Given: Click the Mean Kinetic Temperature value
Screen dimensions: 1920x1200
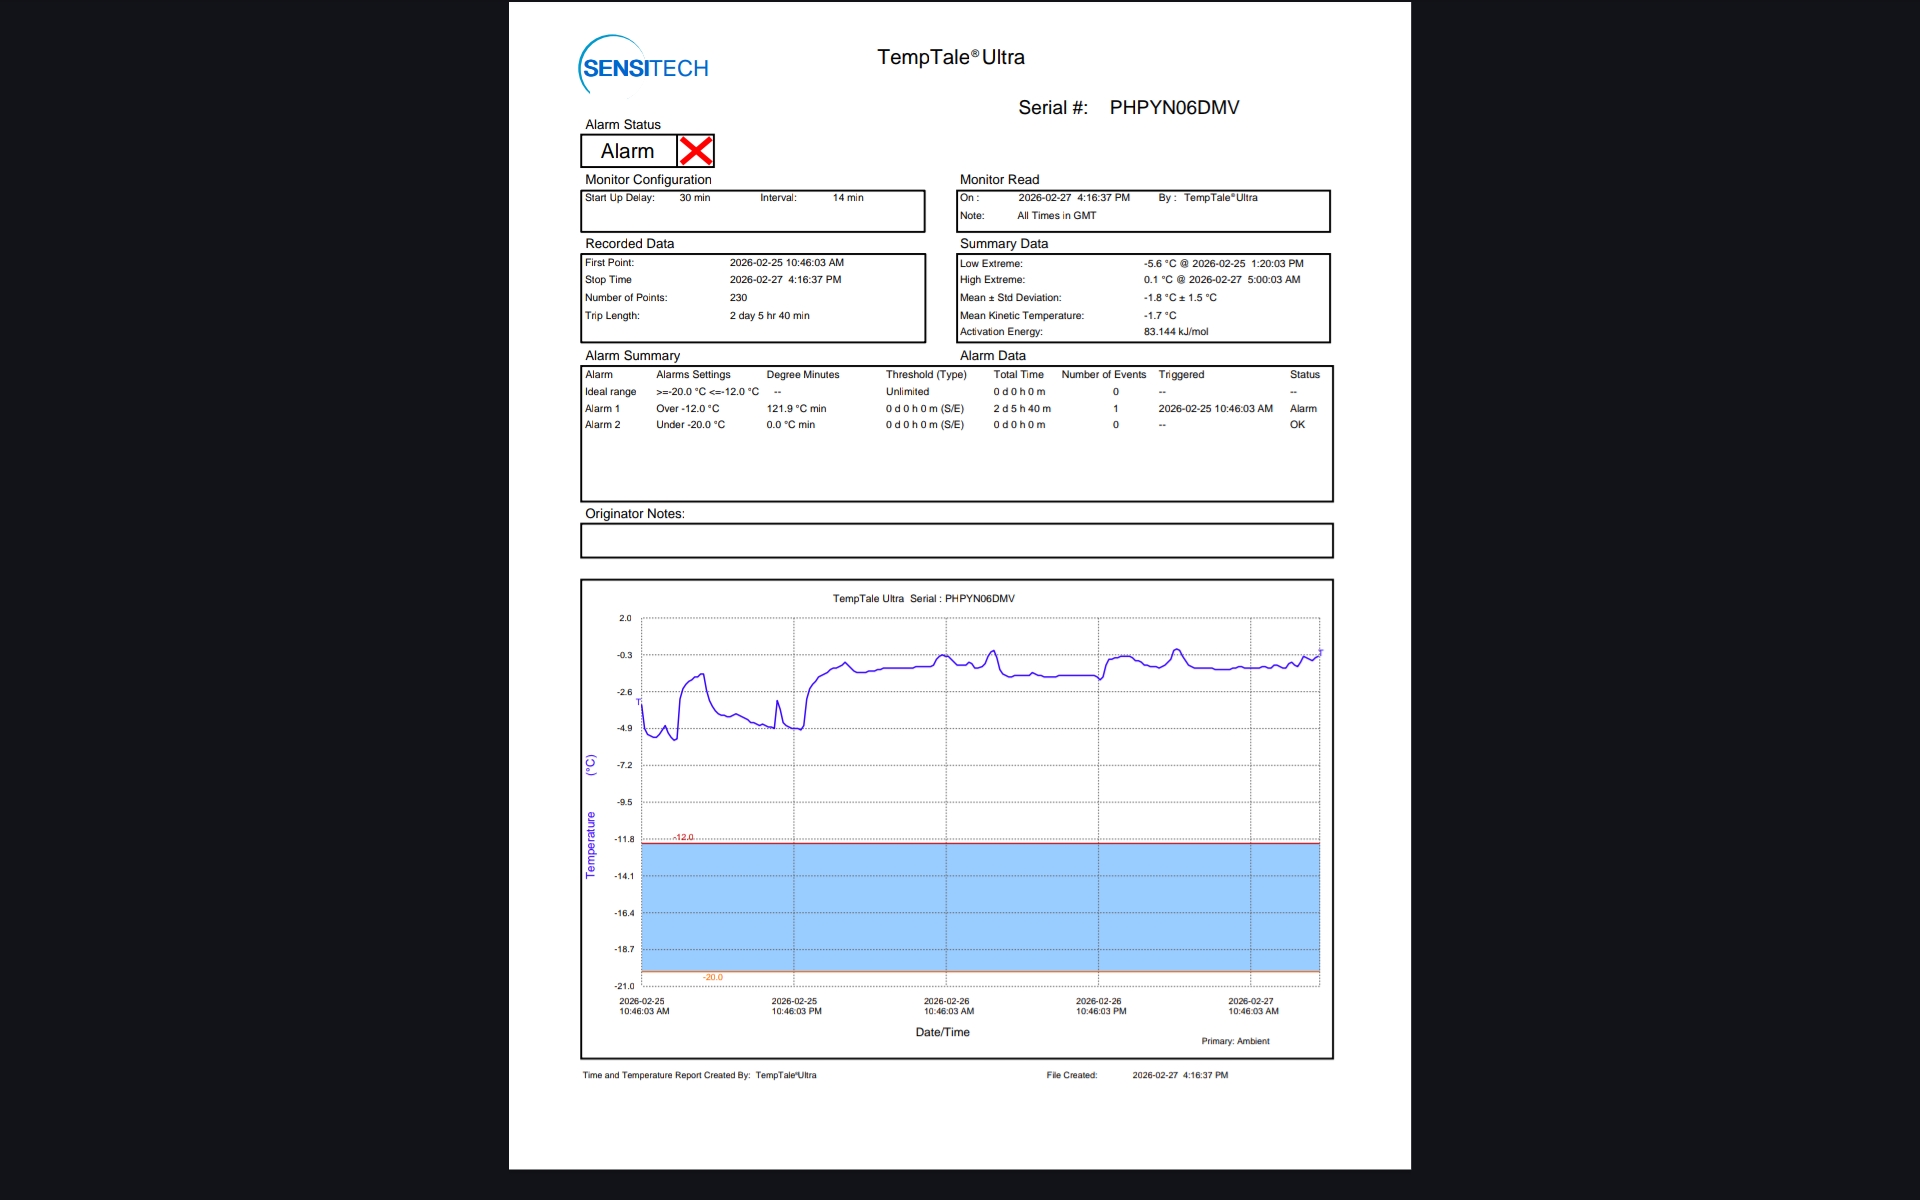Looking at the screenshot, I should click(x=1160, y=316).
